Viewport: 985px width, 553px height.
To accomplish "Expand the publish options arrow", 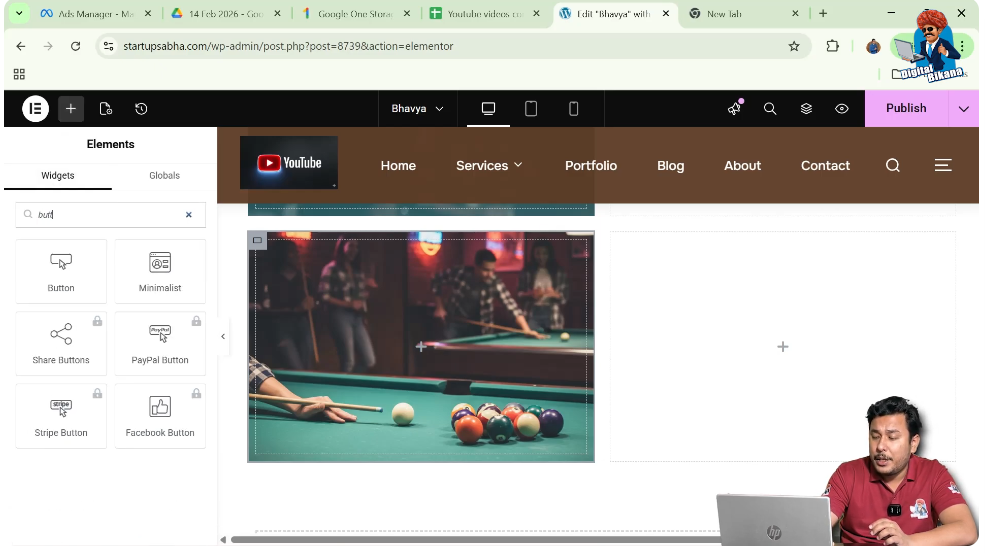I will click(964, 109).
